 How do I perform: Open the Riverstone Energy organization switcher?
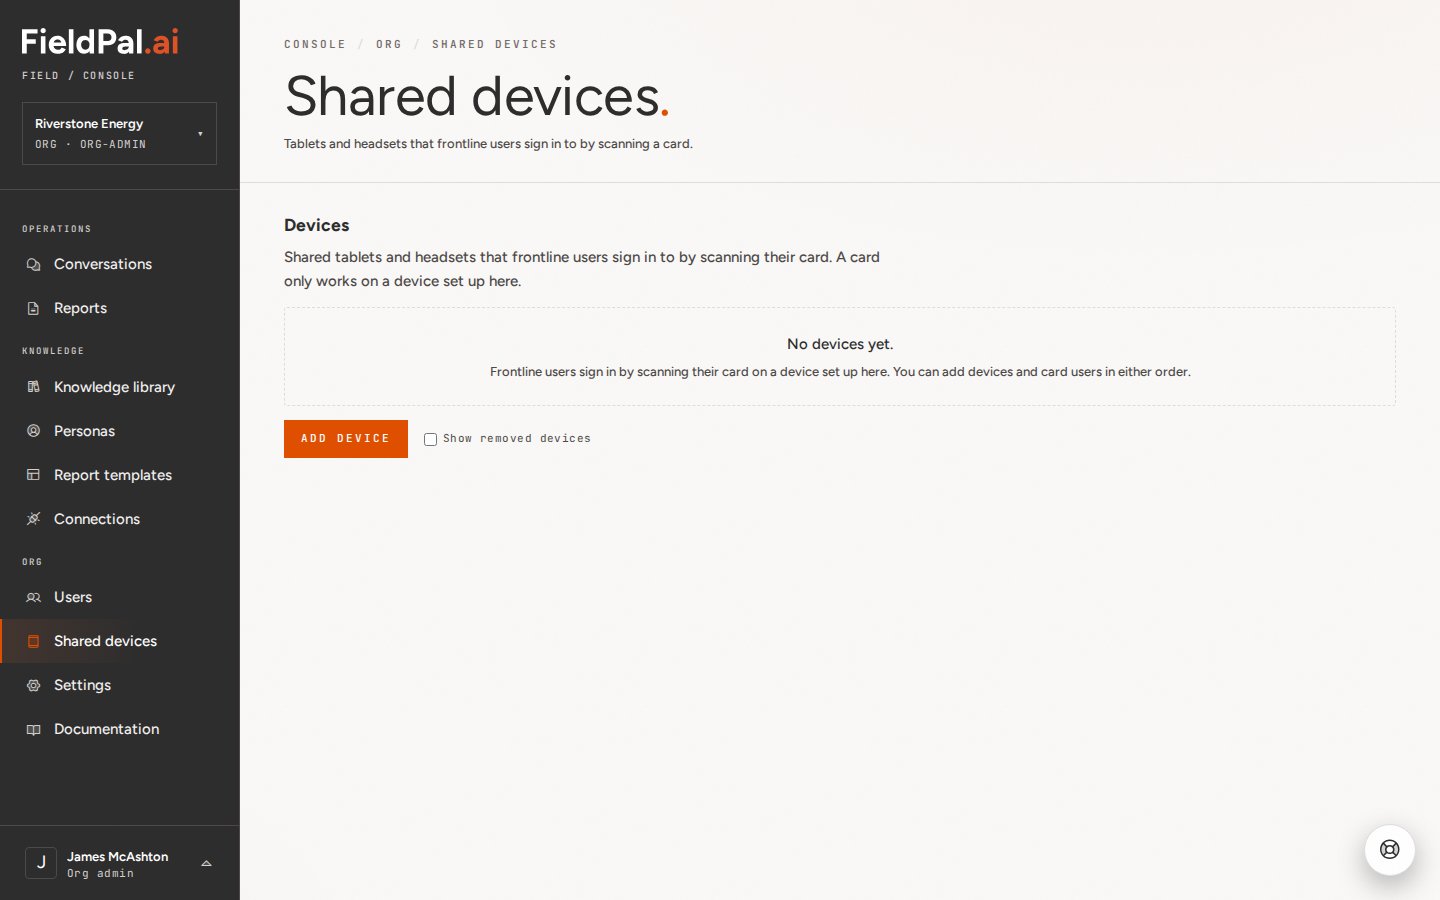pos(119,133)
